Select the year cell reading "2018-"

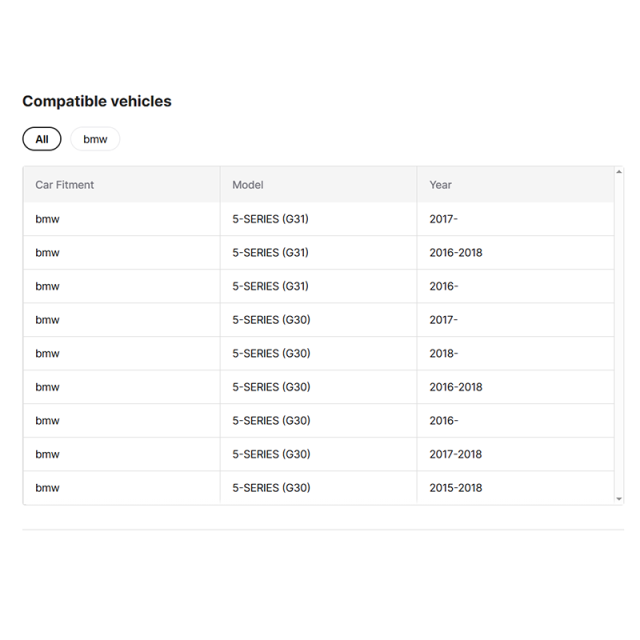coord(444,353)
